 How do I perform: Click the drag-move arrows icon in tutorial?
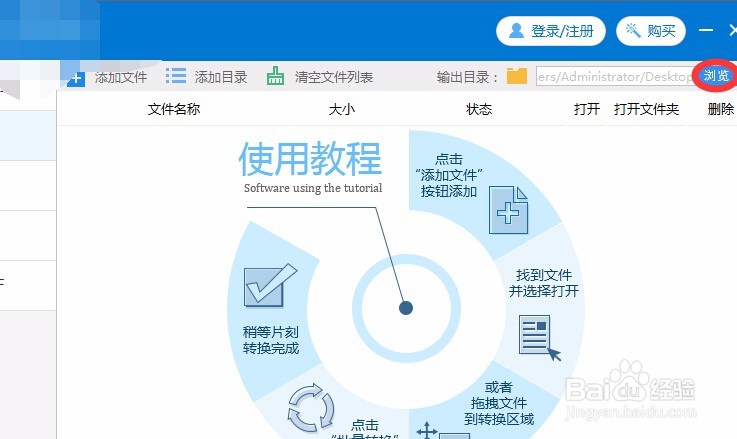(427, 431)
